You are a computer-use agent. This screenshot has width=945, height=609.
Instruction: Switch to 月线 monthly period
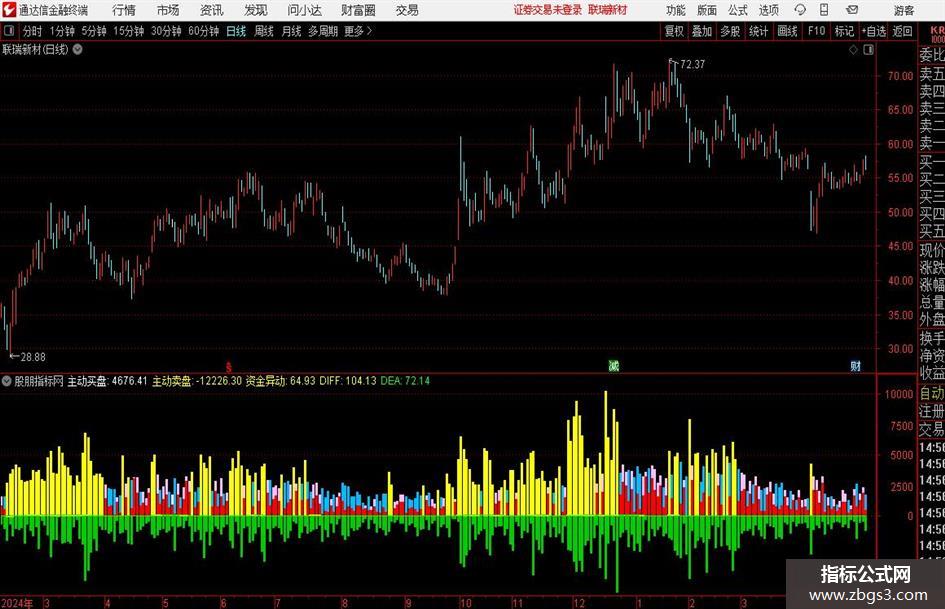(291, 31)
